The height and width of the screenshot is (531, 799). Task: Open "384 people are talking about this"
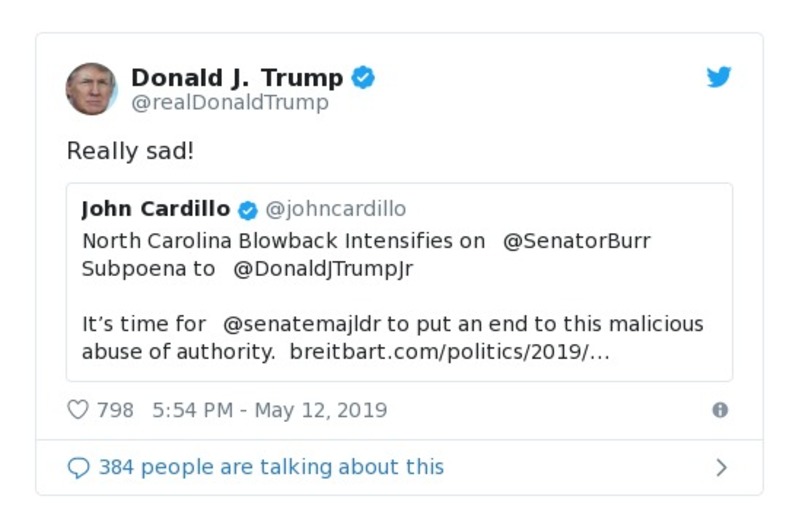click(x=271, y=467)
